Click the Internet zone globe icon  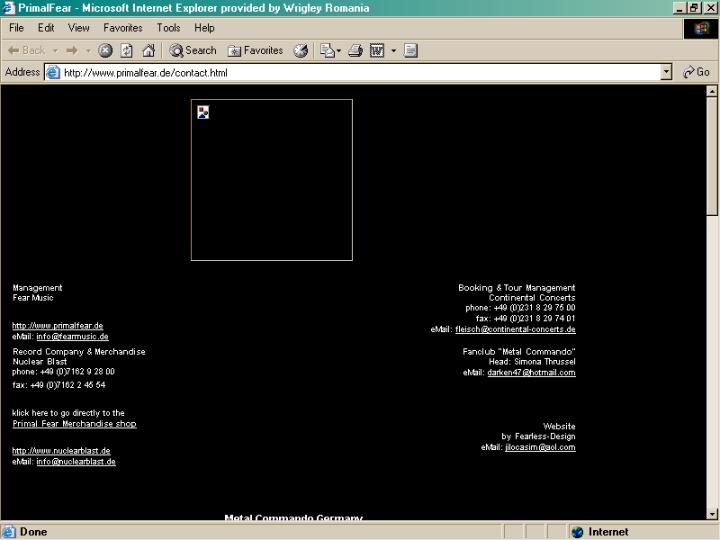[577, 532]
